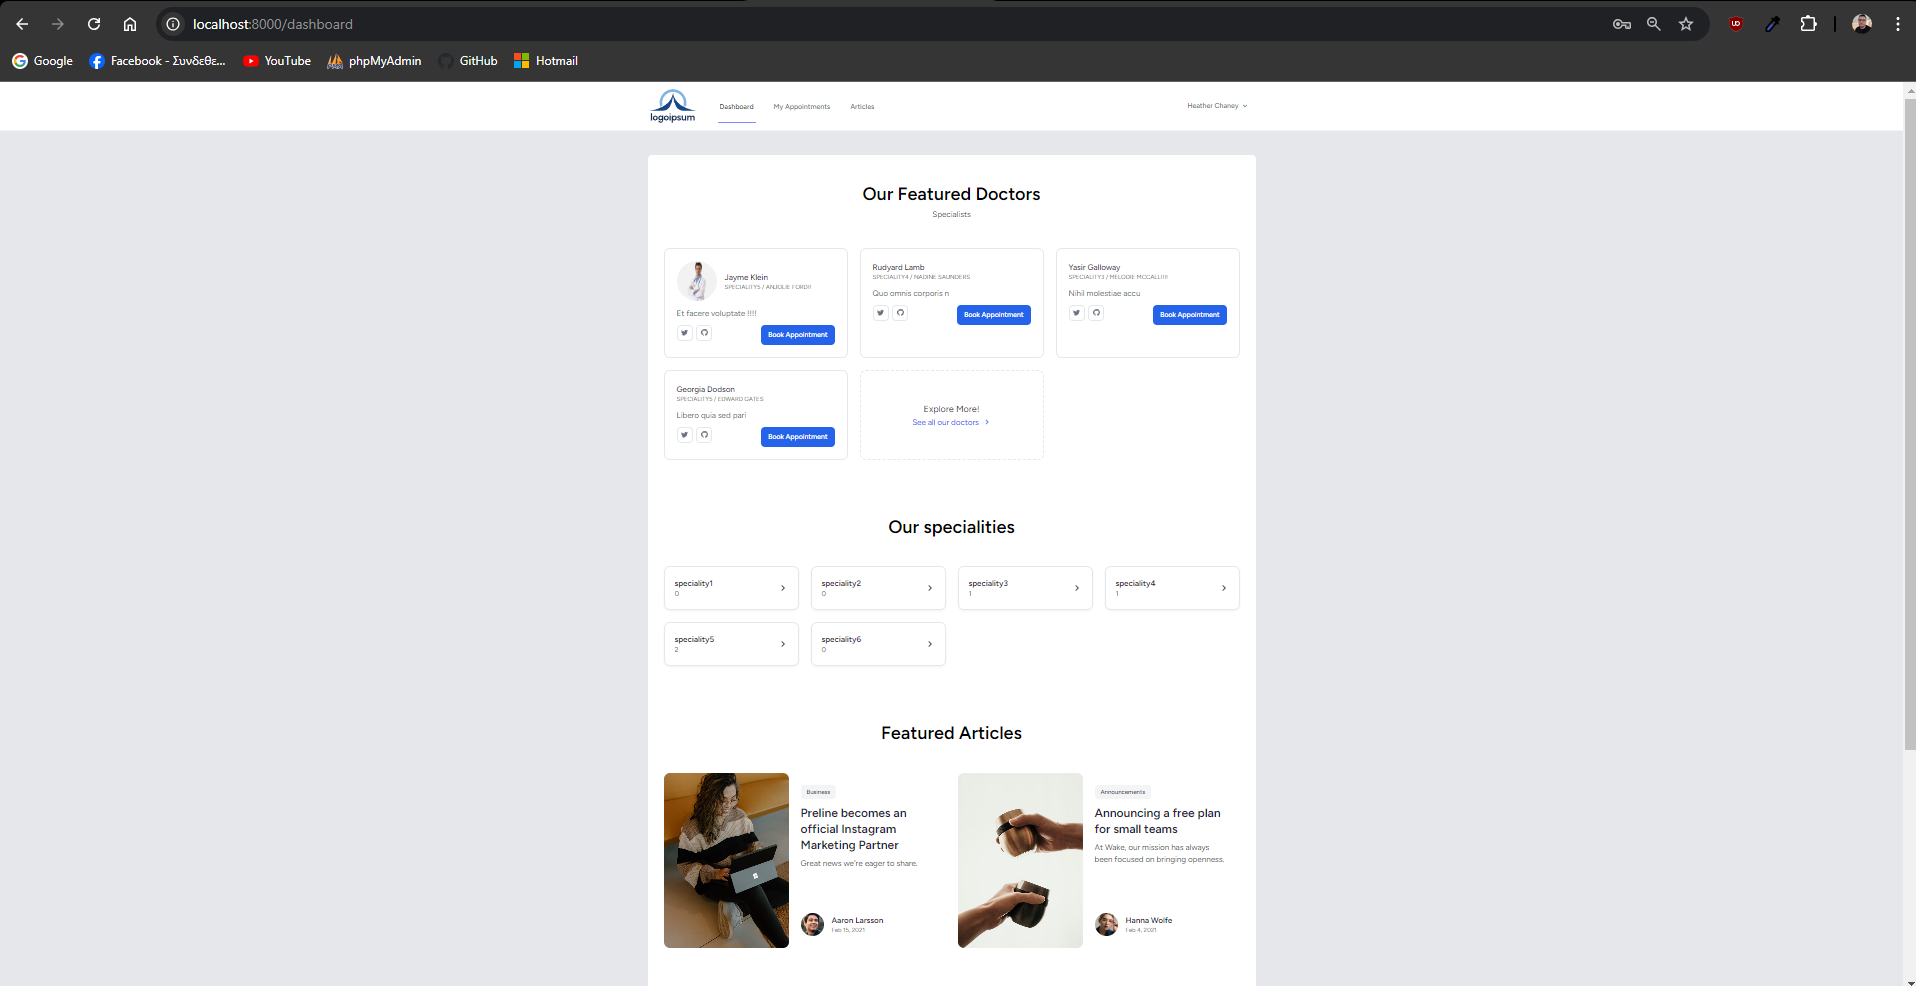
Task: Book Appointment with Yasir Galloway
Action: pyautogui.click(x=1190, y=315)
